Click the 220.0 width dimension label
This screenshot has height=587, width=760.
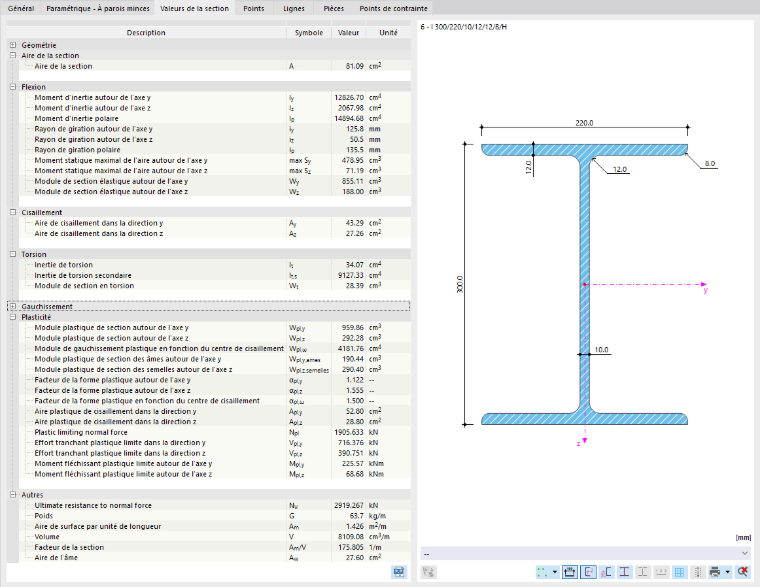(584, 123)
